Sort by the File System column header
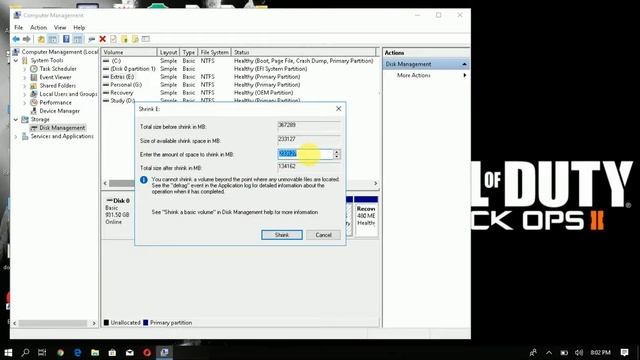Screen dimensions: 640x360 [214, 52]
